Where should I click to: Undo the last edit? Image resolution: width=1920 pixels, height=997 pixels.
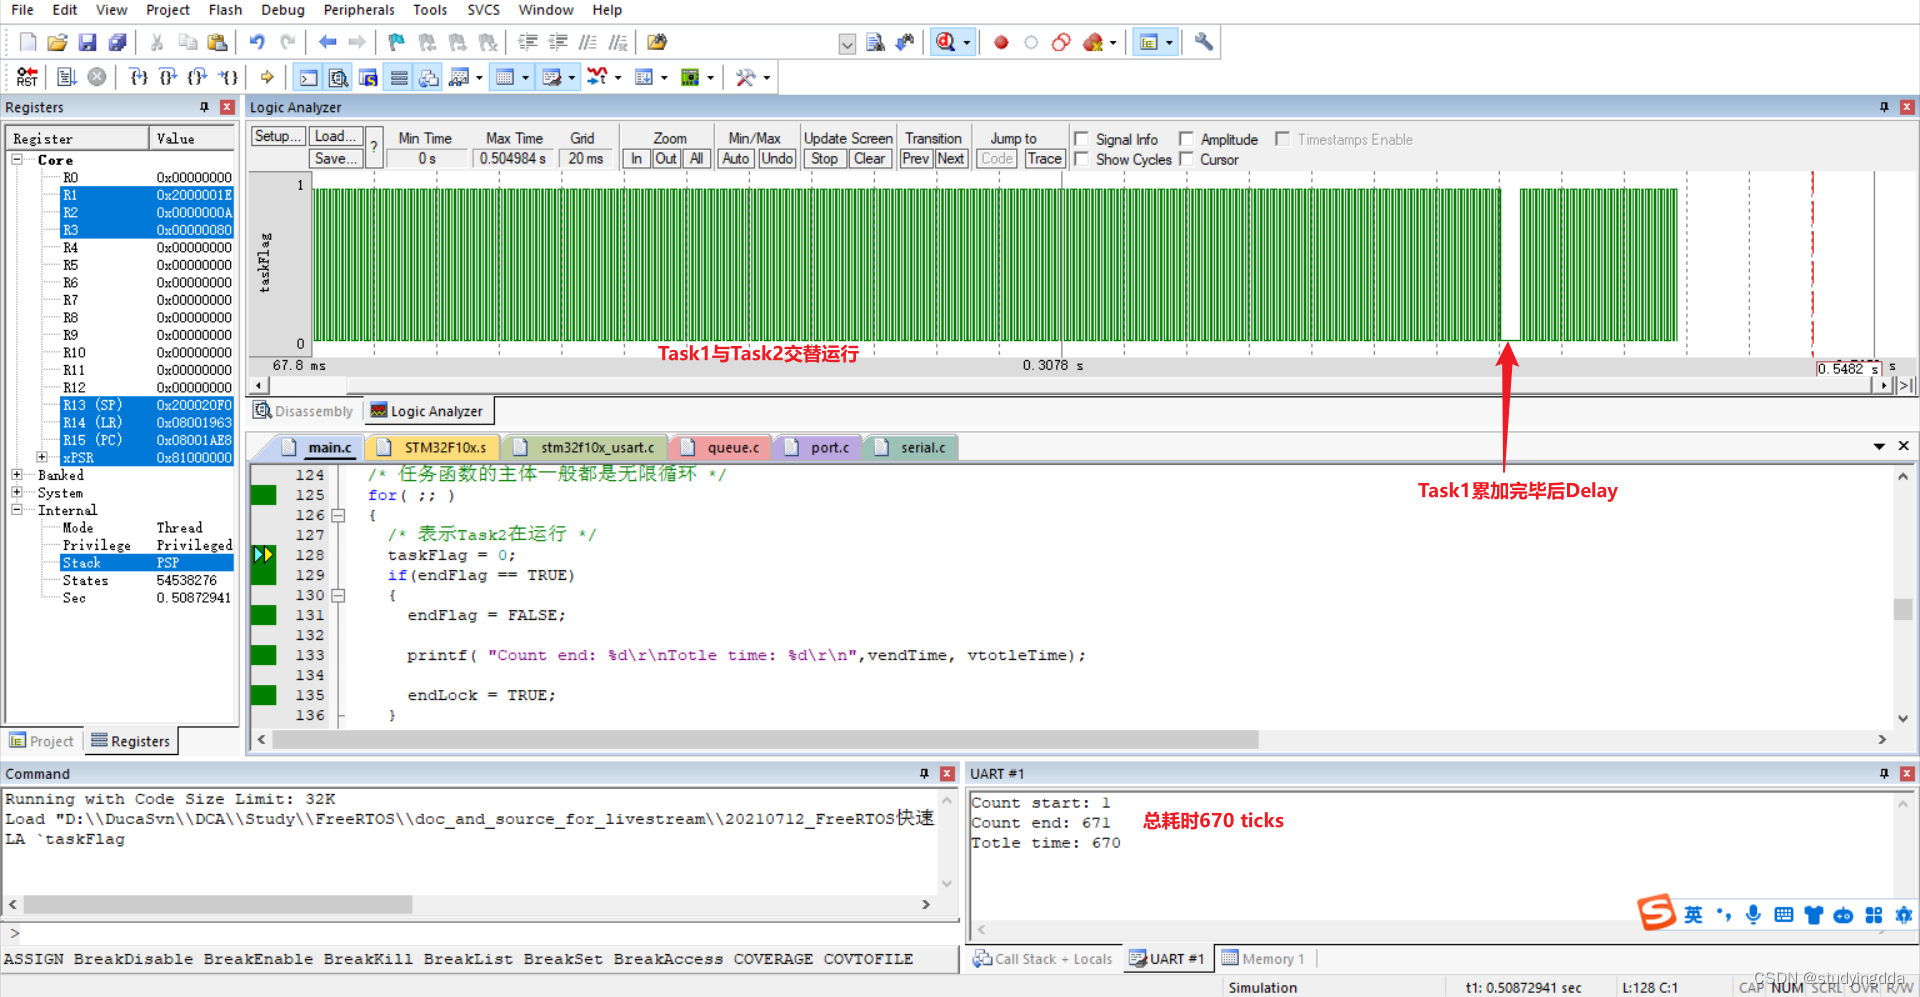(257, 42)
